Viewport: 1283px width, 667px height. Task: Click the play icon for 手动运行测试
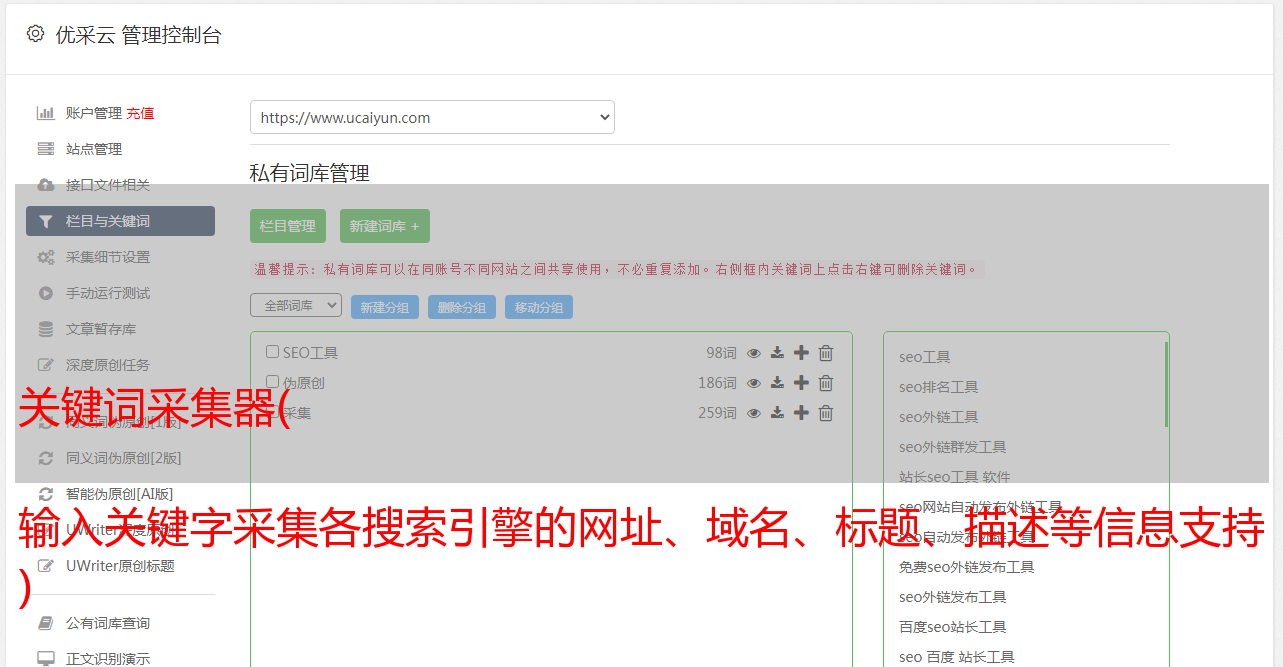[45, 293]
